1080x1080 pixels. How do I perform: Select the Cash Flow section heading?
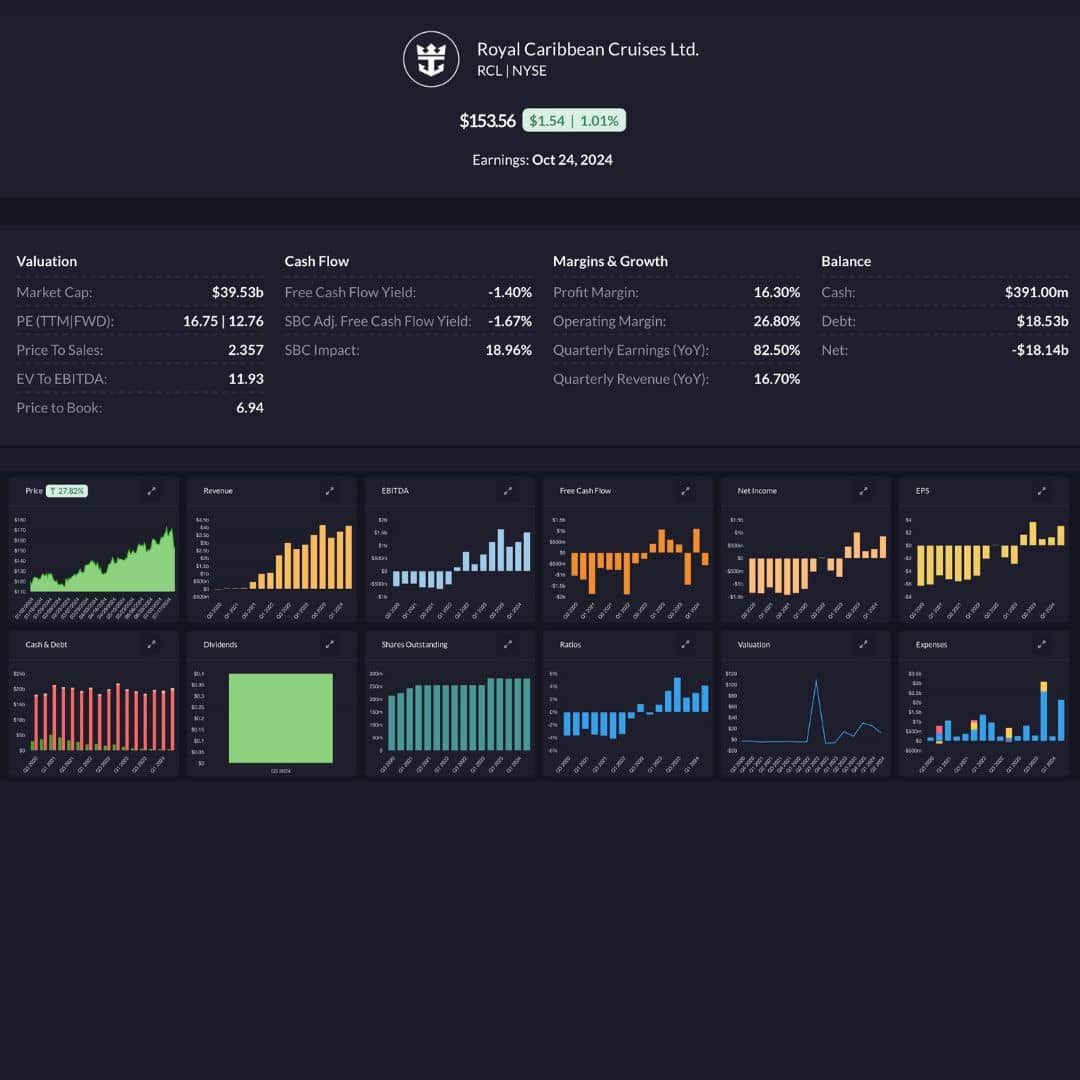tap(317, 261)
